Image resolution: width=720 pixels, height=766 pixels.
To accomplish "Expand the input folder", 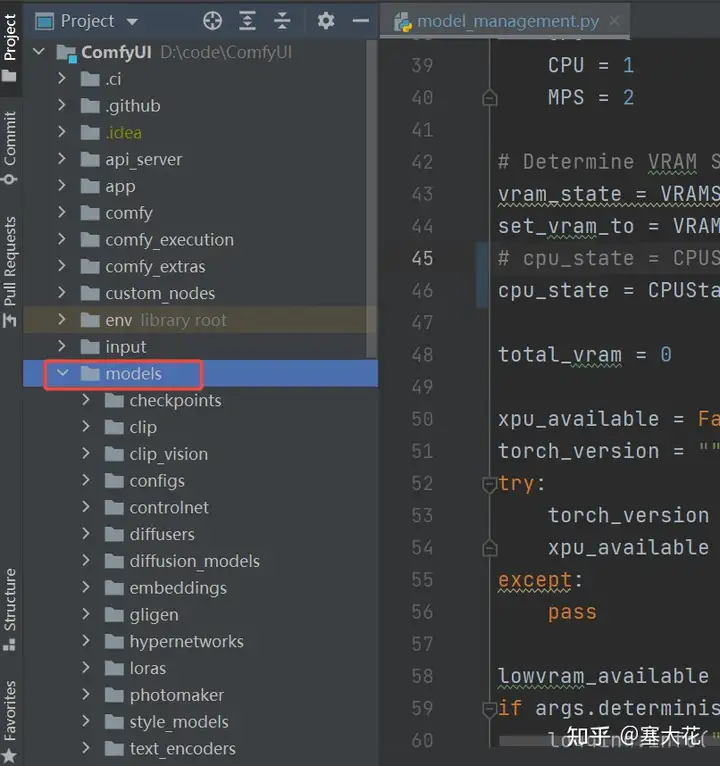I will [x=62, y=346].
